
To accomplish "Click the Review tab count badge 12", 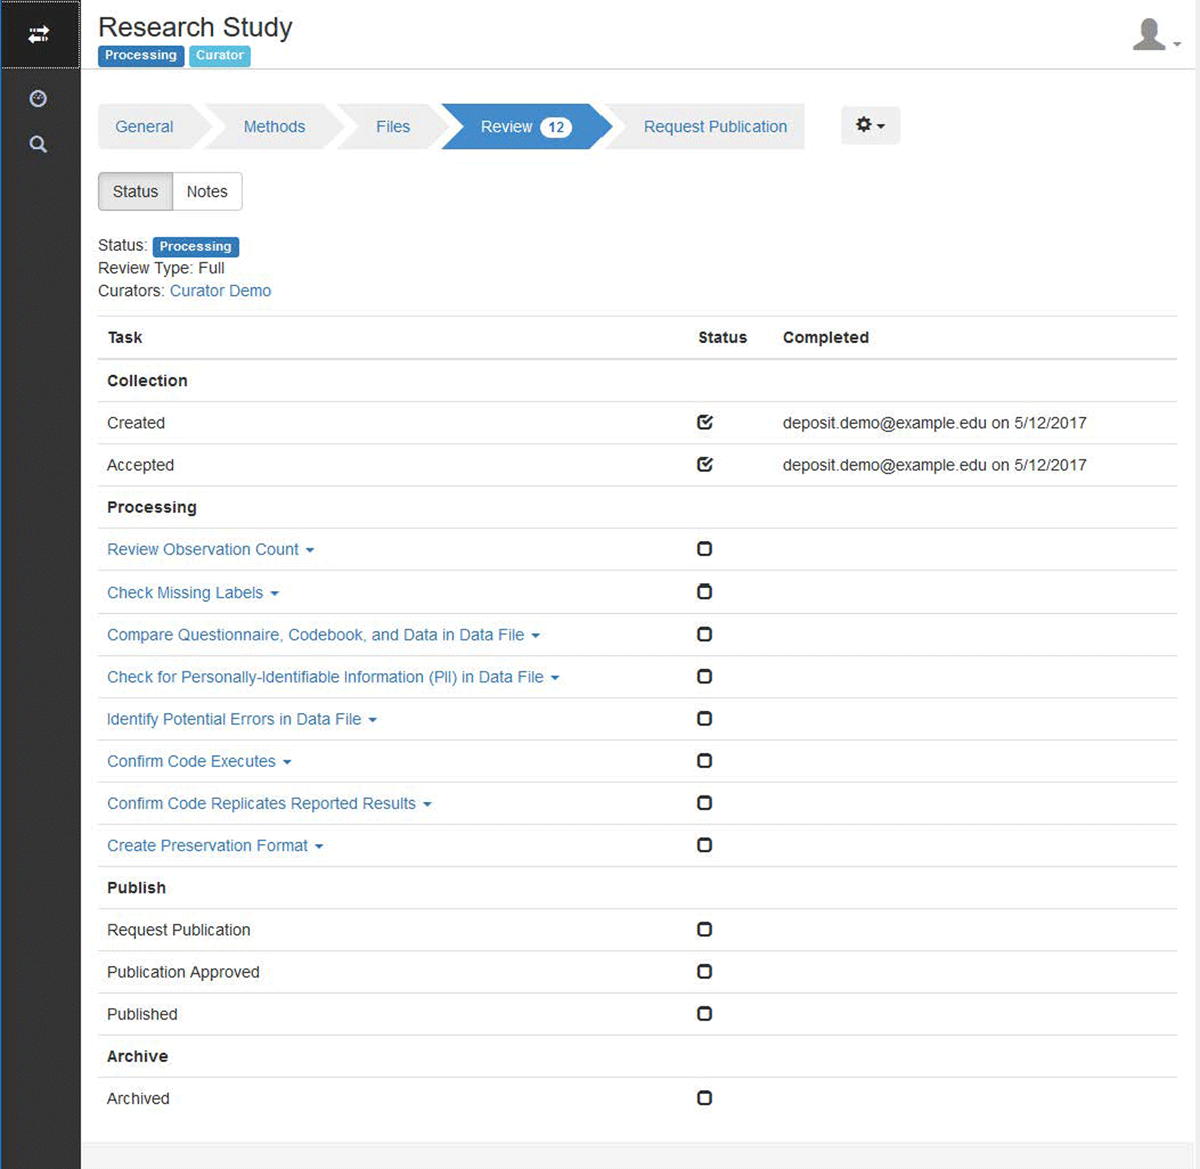I will coord(556,127).
